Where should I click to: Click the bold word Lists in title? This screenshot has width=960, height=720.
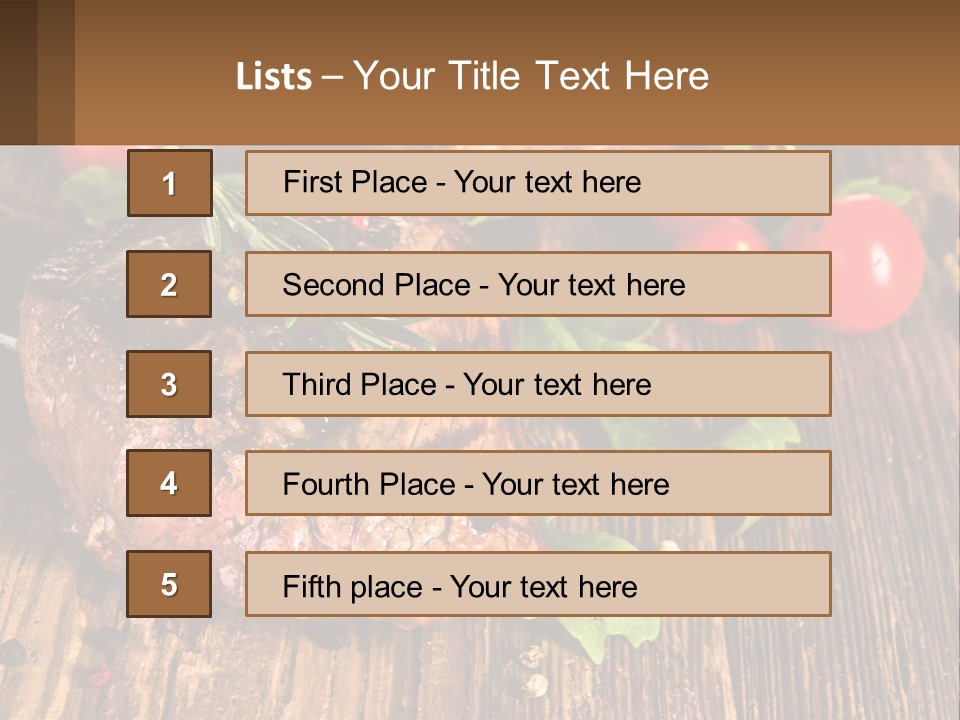coord(273,77)
